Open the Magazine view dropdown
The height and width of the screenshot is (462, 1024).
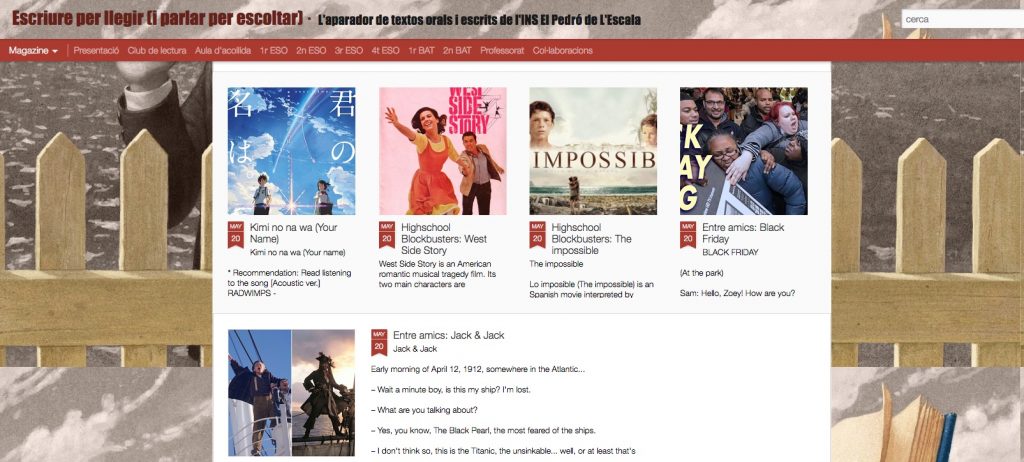pyautogui.click(x=33, y=50)
